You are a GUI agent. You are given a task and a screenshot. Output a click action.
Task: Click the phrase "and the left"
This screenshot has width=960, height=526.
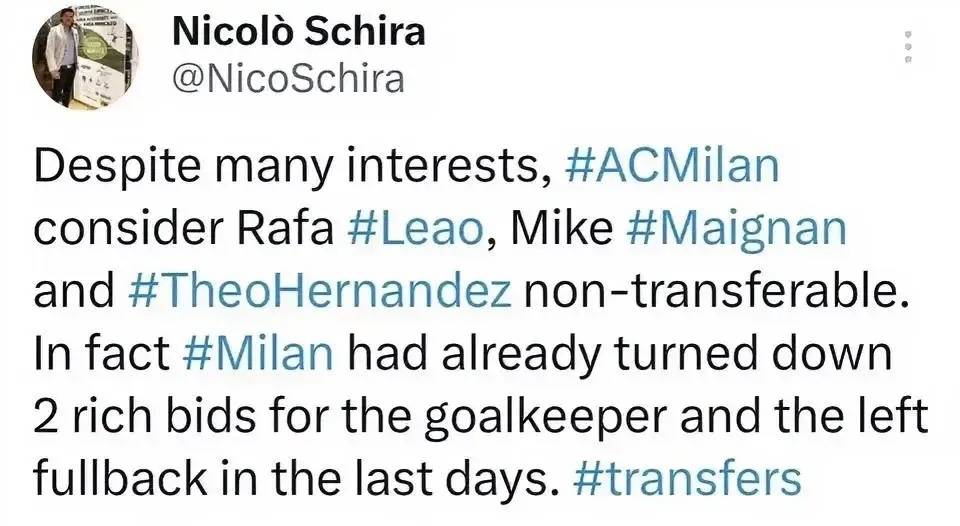[x=804, y=415]
